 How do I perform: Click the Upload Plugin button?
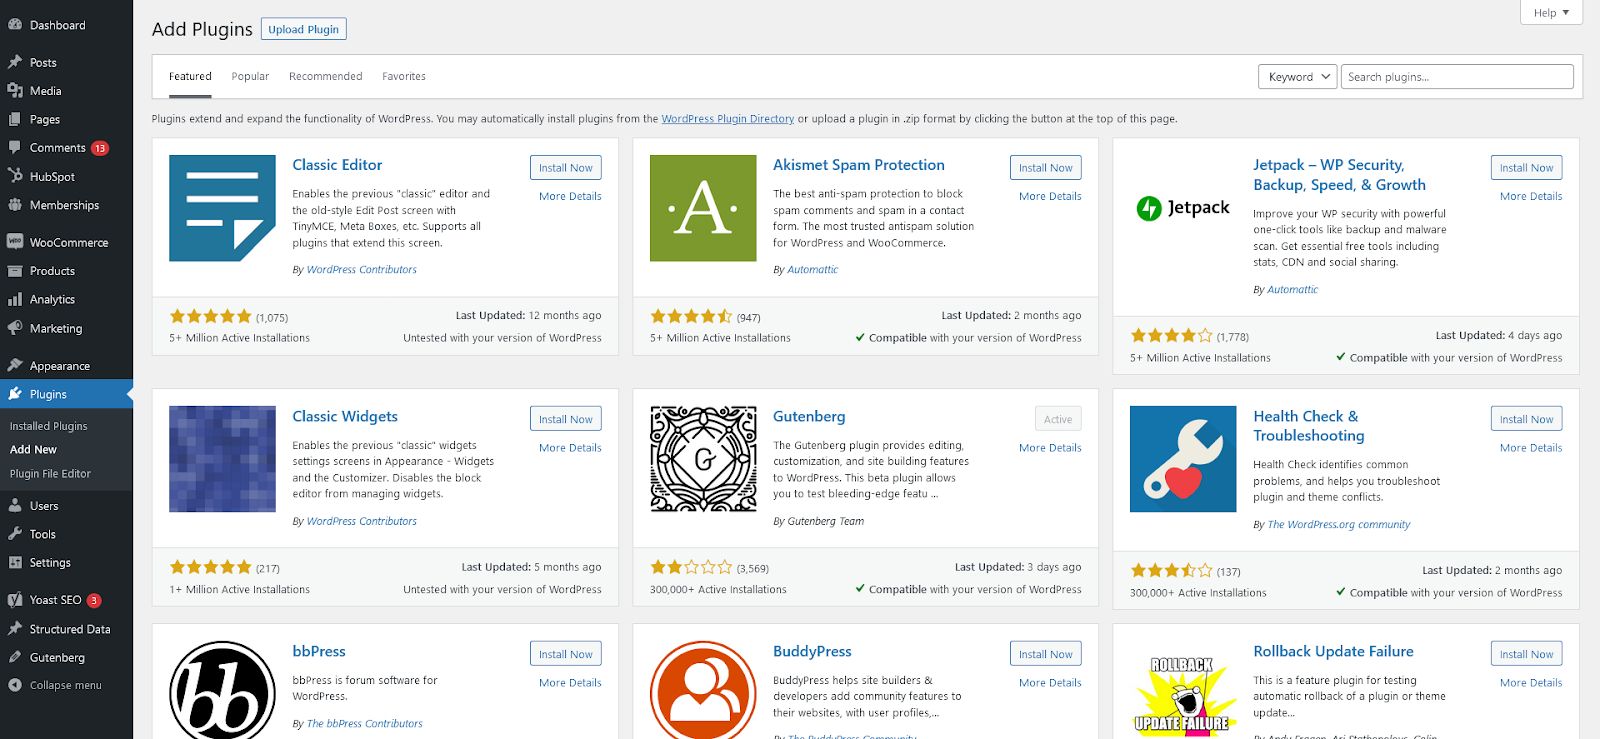coord(303,29)
